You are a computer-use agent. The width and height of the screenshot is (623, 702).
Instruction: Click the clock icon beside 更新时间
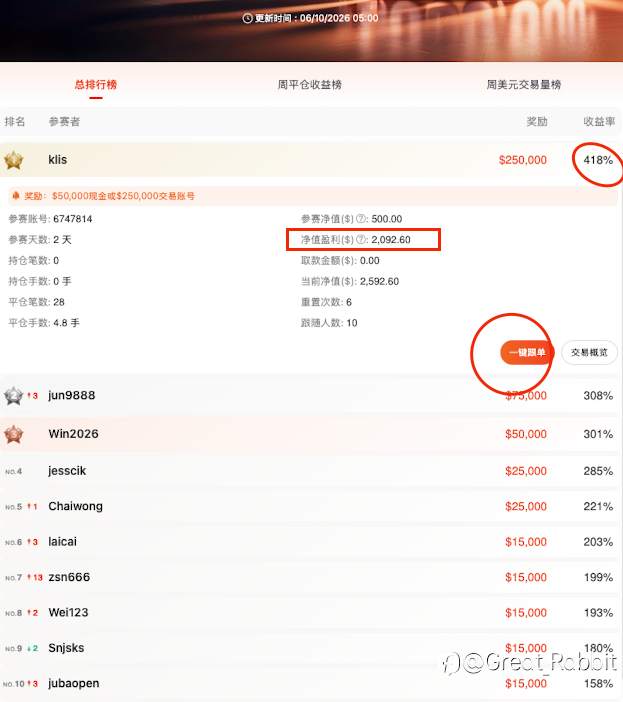[x=247, y=18]
